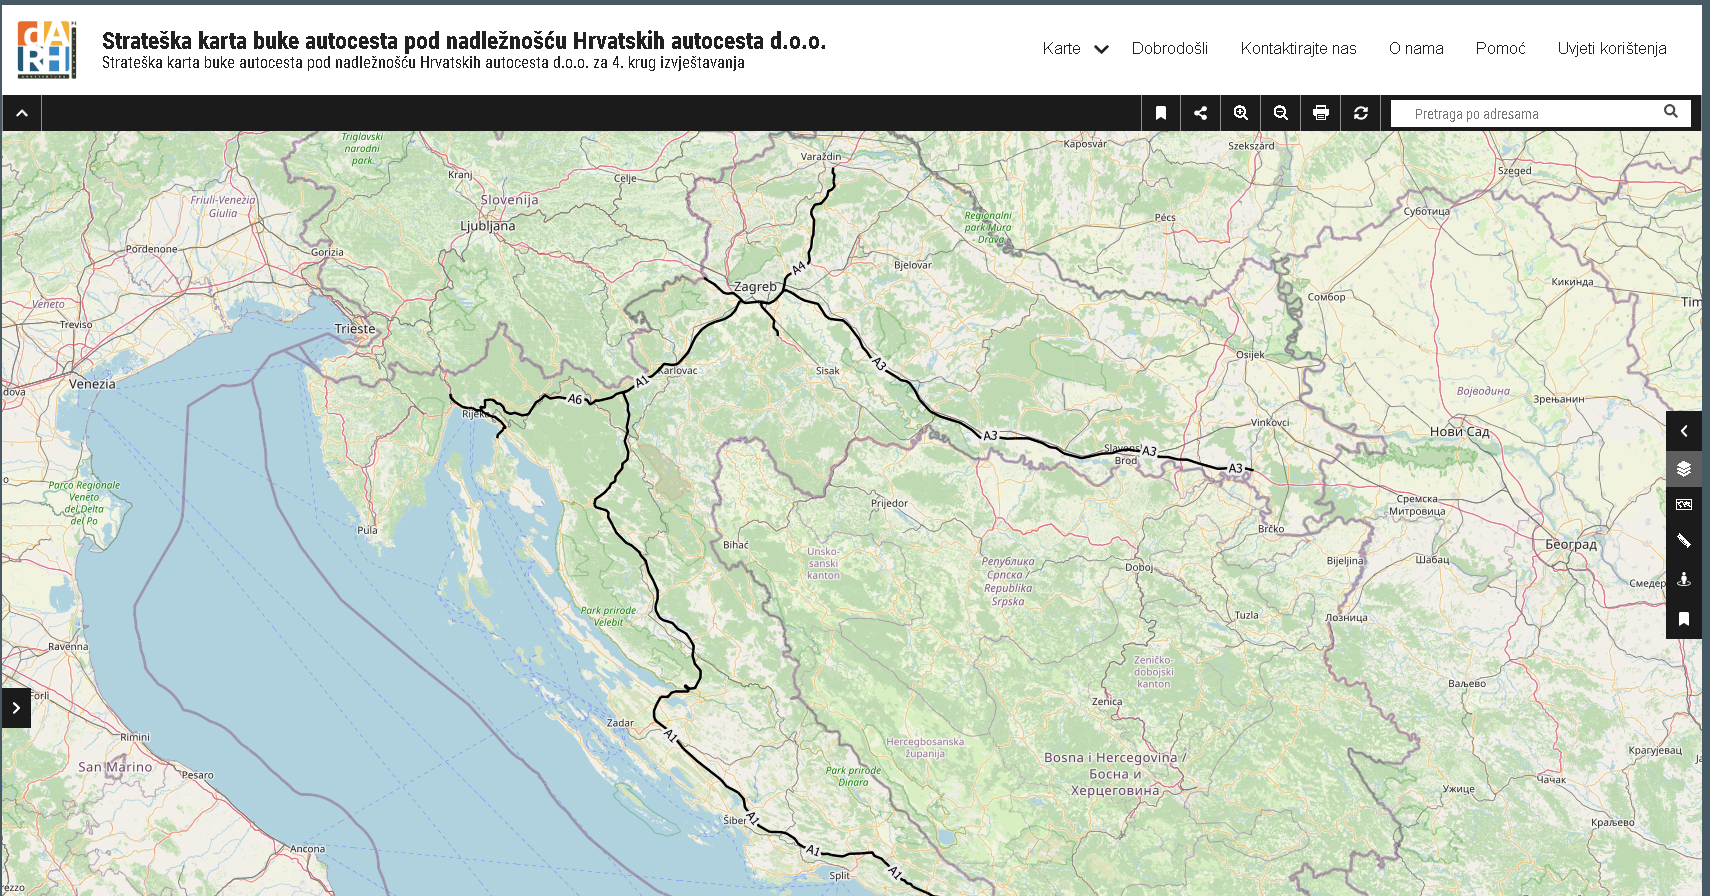This screenshot has width=1710, height=896.
Task: Click the Split label on the map
Action: (839, 875)
